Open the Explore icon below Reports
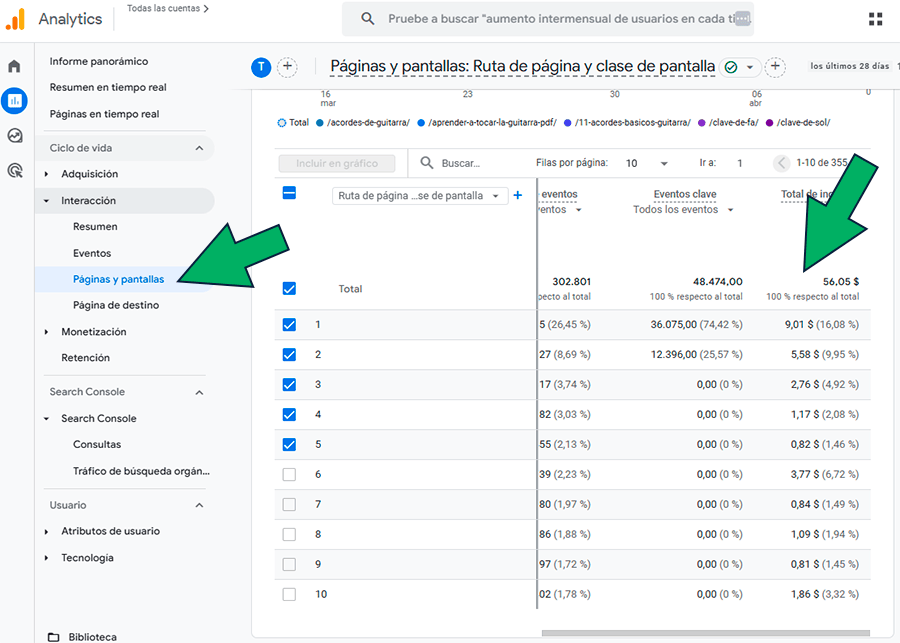 [x=13, y=136]
